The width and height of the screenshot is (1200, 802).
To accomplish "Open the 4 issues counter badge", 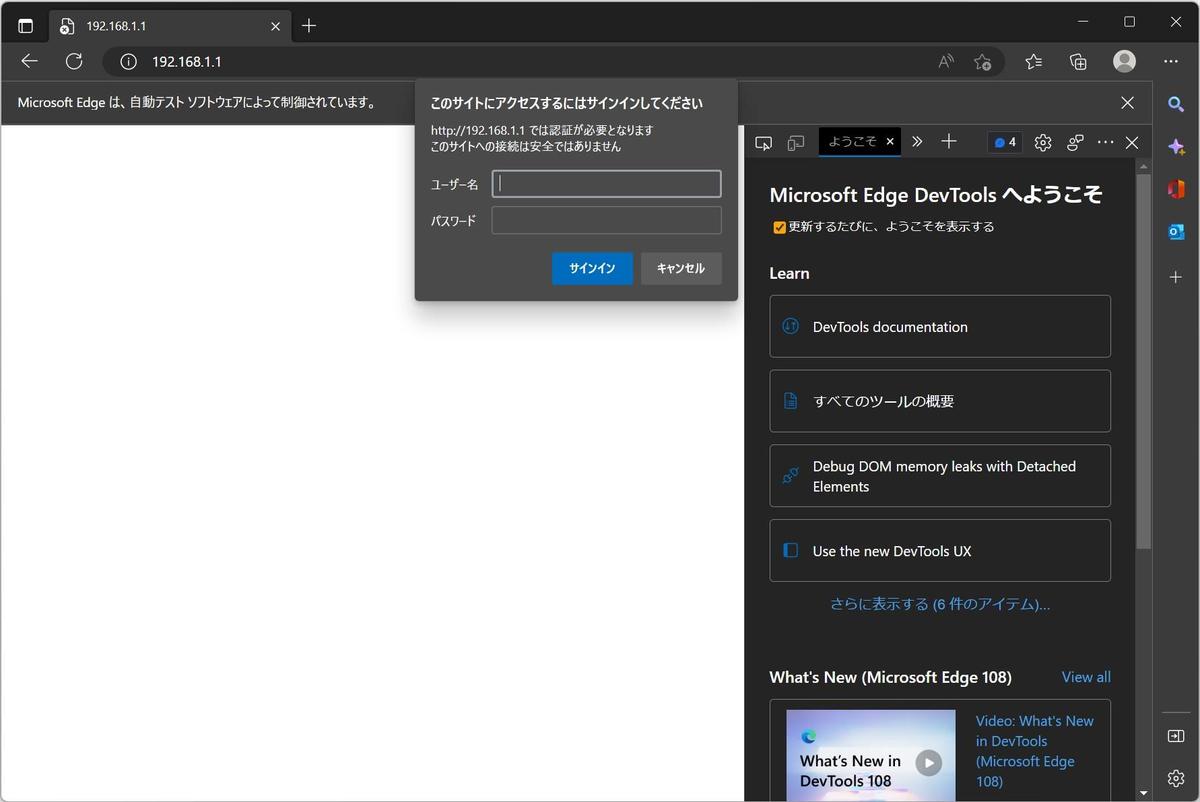I will 1004,143.
